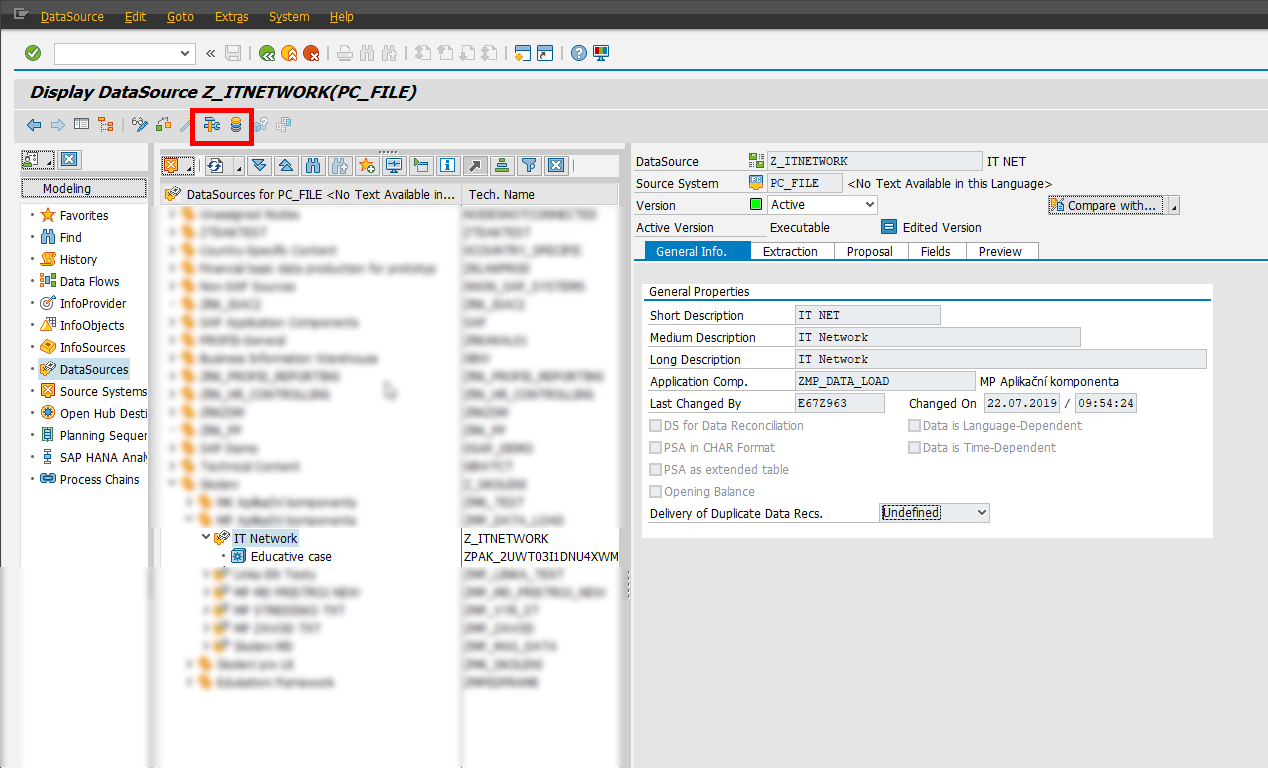
Task: Click the PSA database icon in the toolbar
Action: 236,125
